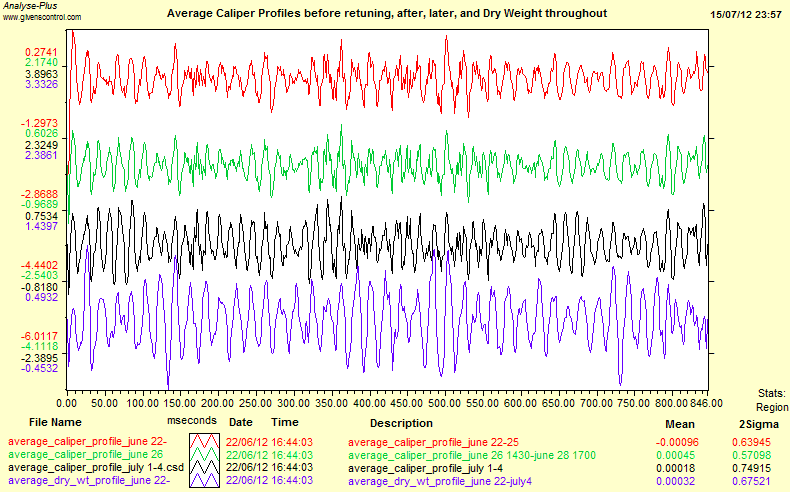790x492 pixels.
Task: Click the 2Sigma value 0.57098
Action: click(x=751, y=456)
